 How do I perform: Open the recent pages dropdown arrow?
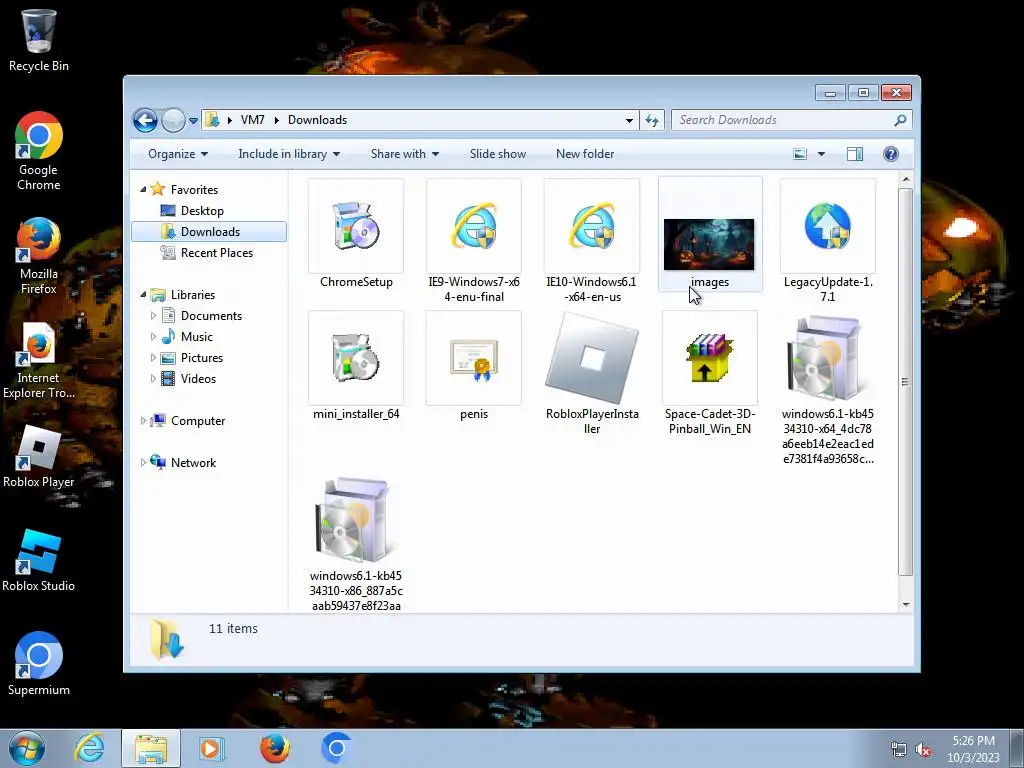pos(193,121)
